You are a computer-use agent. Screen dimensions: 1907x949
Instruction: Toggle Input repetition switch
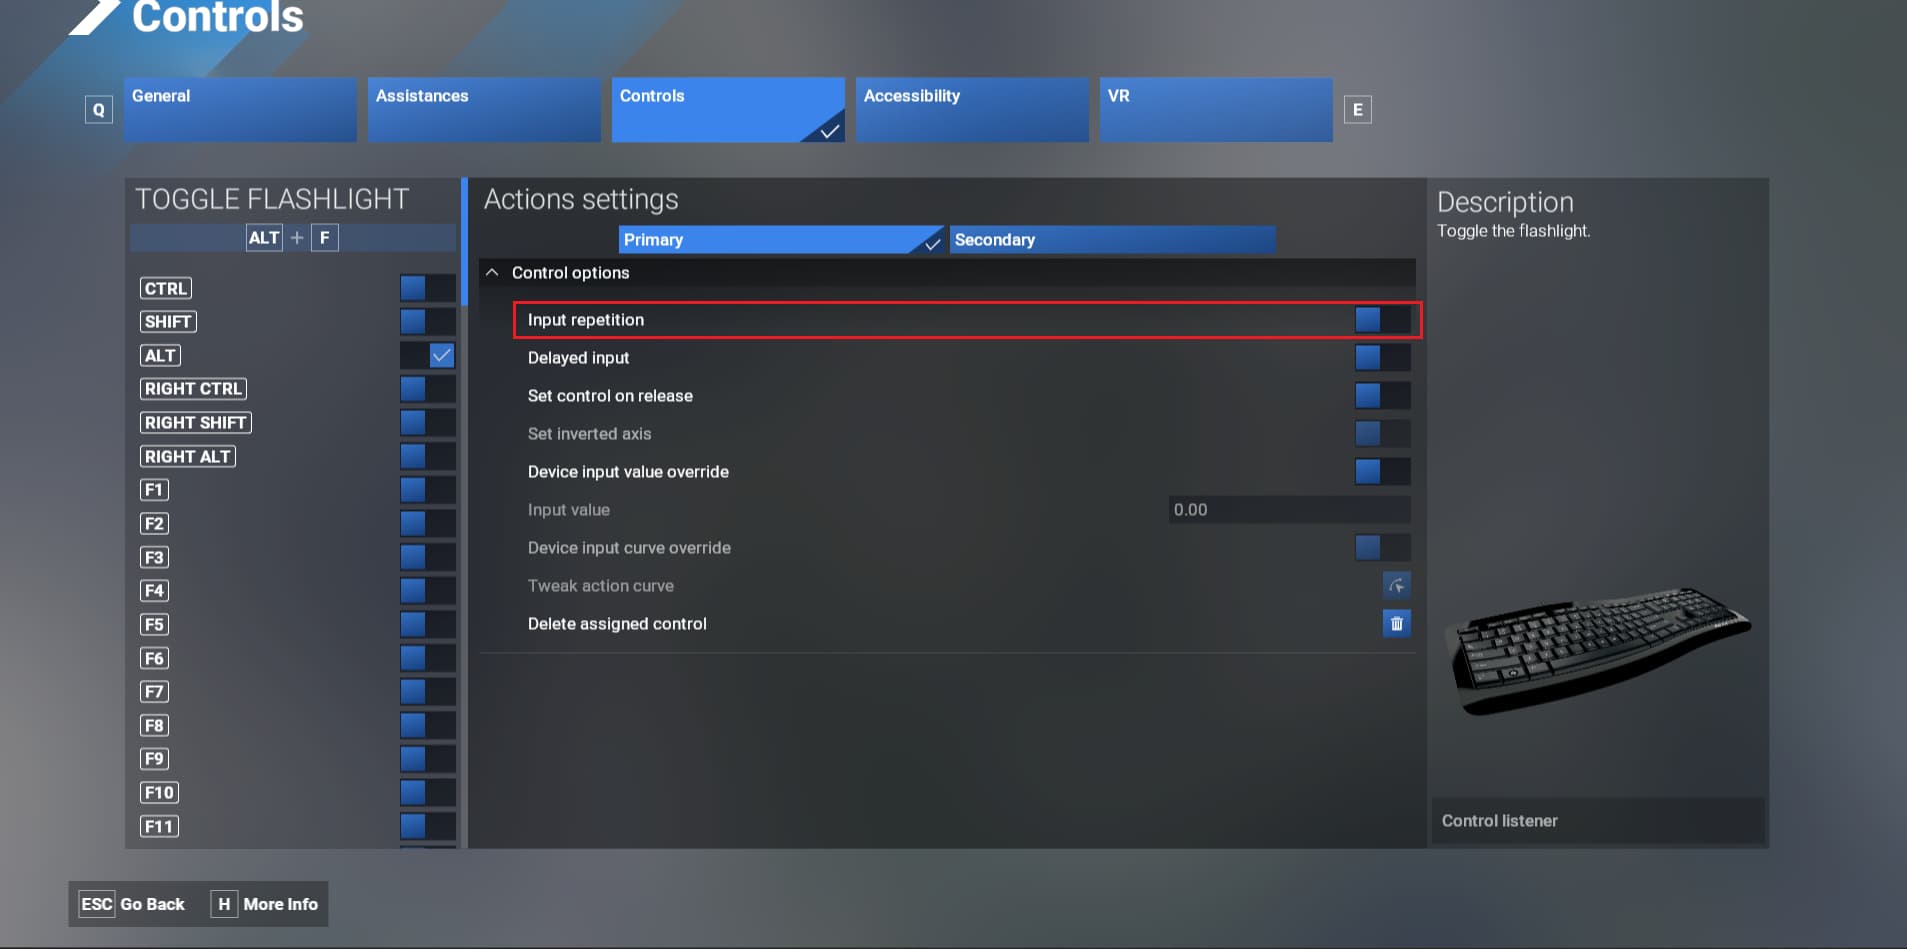[x=1382, y=320]
